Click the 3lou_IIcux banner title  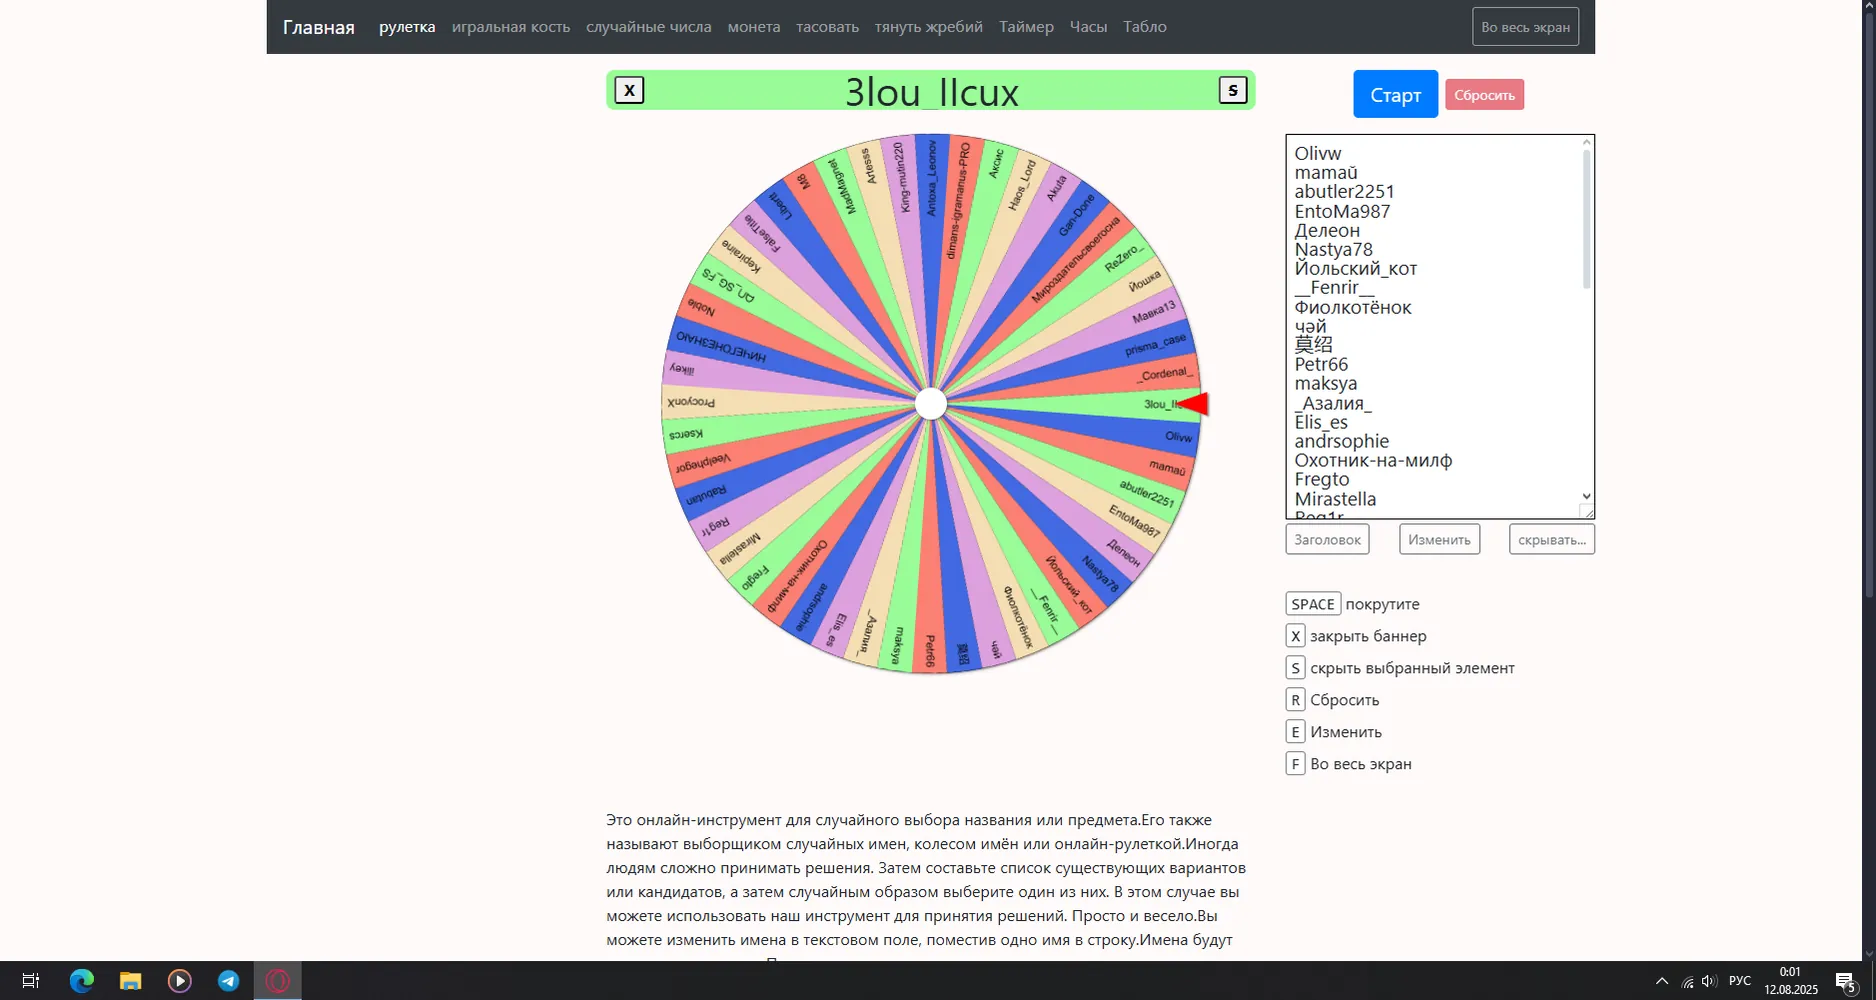[931, 92]
